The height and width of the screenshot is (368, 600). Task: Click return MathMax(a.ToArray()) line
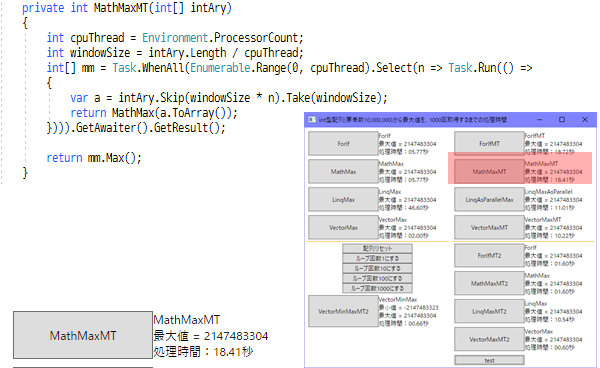pos(154,113)
